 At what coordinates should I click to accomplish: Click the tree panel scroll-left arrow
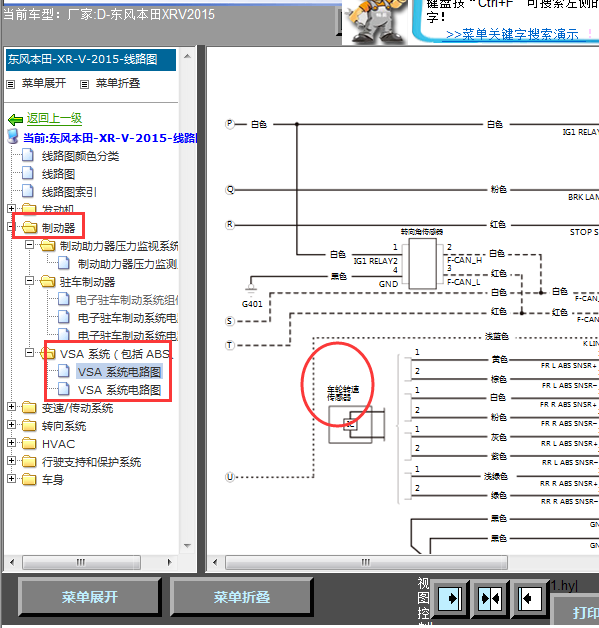12,562
